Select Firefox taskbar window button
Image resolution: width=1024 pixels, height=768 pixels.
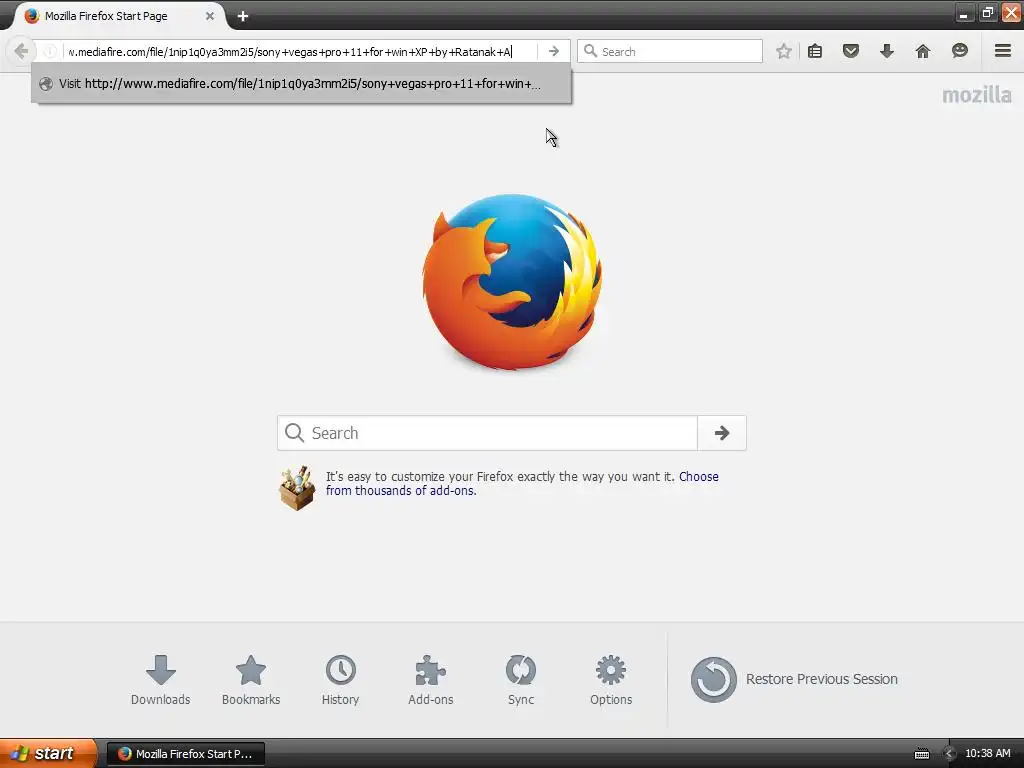tap(186, 754)
